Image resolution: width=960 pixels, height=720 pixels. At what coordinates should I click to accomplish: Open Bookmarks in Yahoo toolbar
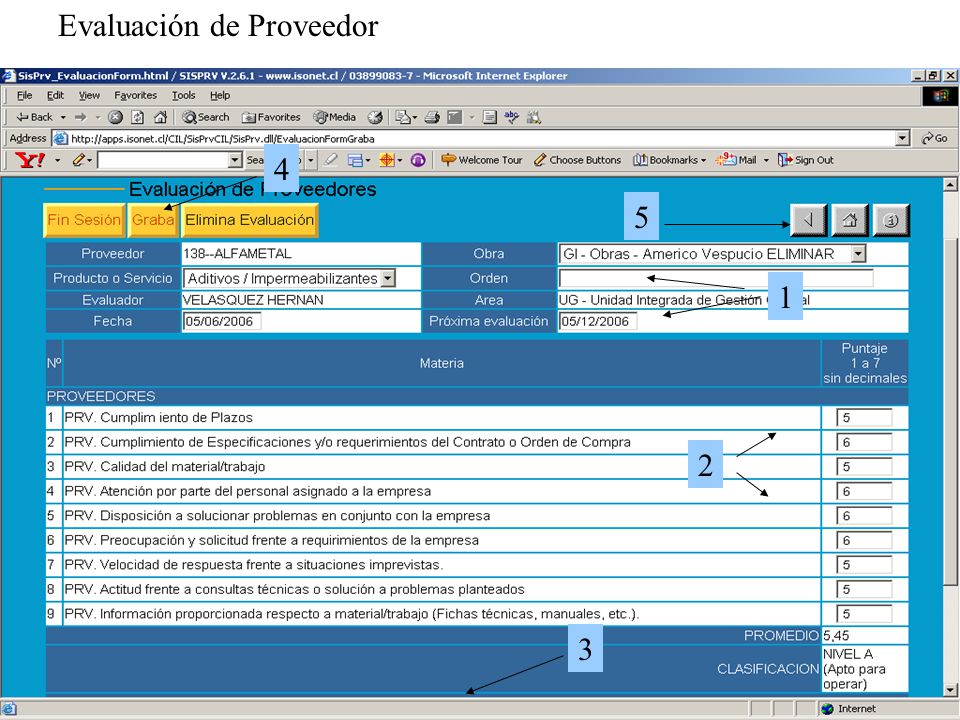coord(666,160)
